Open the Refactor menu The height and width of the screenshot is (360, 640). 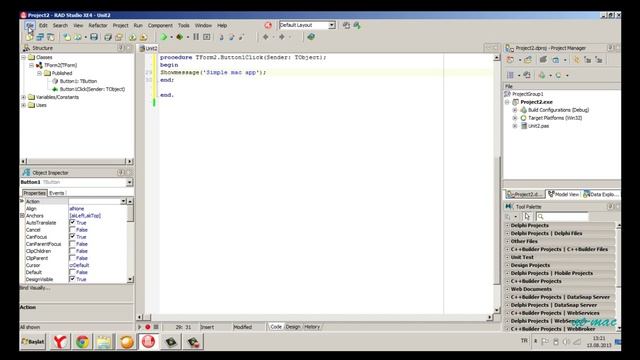(x=98, y=25)
